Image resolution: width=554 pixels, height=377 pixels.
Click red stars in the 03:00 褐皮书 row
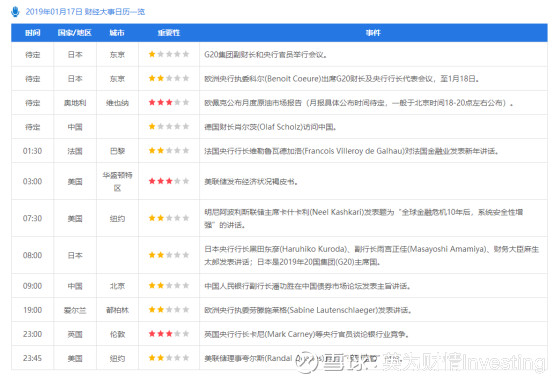(x=160, y=181)
